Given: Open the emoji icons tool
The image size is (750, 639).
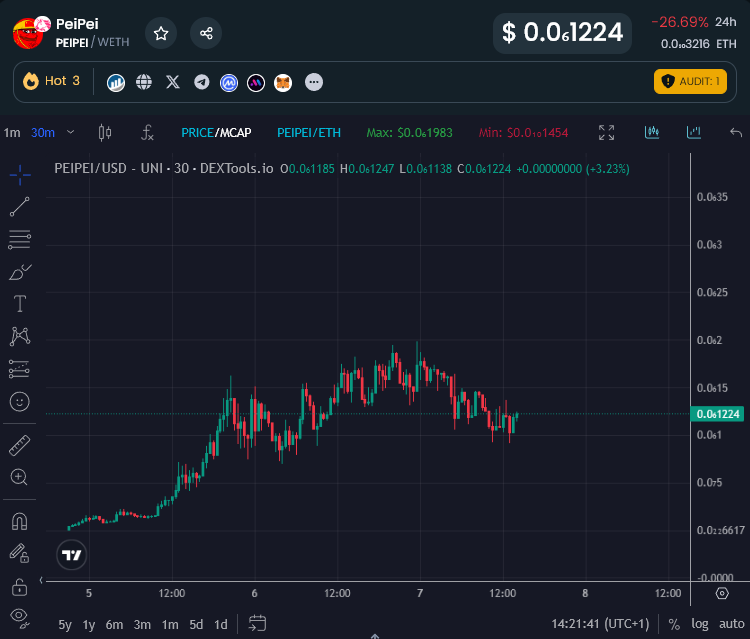Looking at the screenshot, I should pos(20,402).
